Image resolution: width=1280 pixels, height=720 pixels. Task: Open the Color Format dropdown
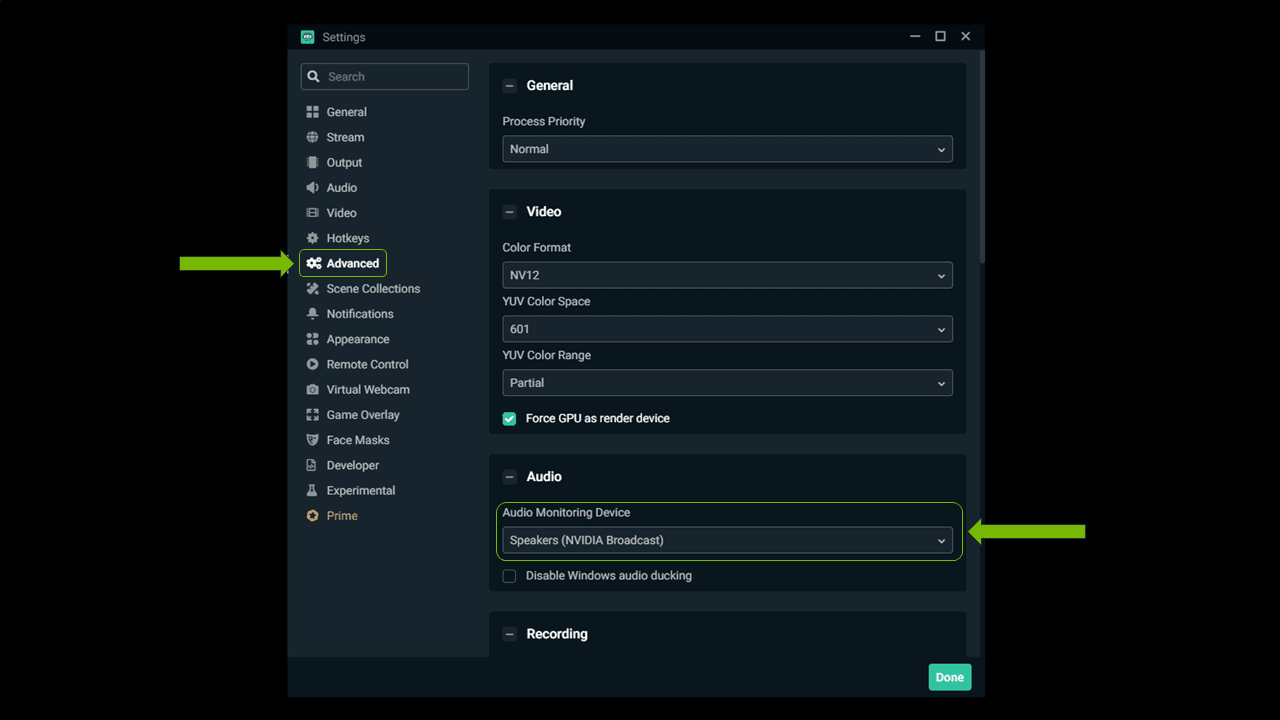(727, 275)
